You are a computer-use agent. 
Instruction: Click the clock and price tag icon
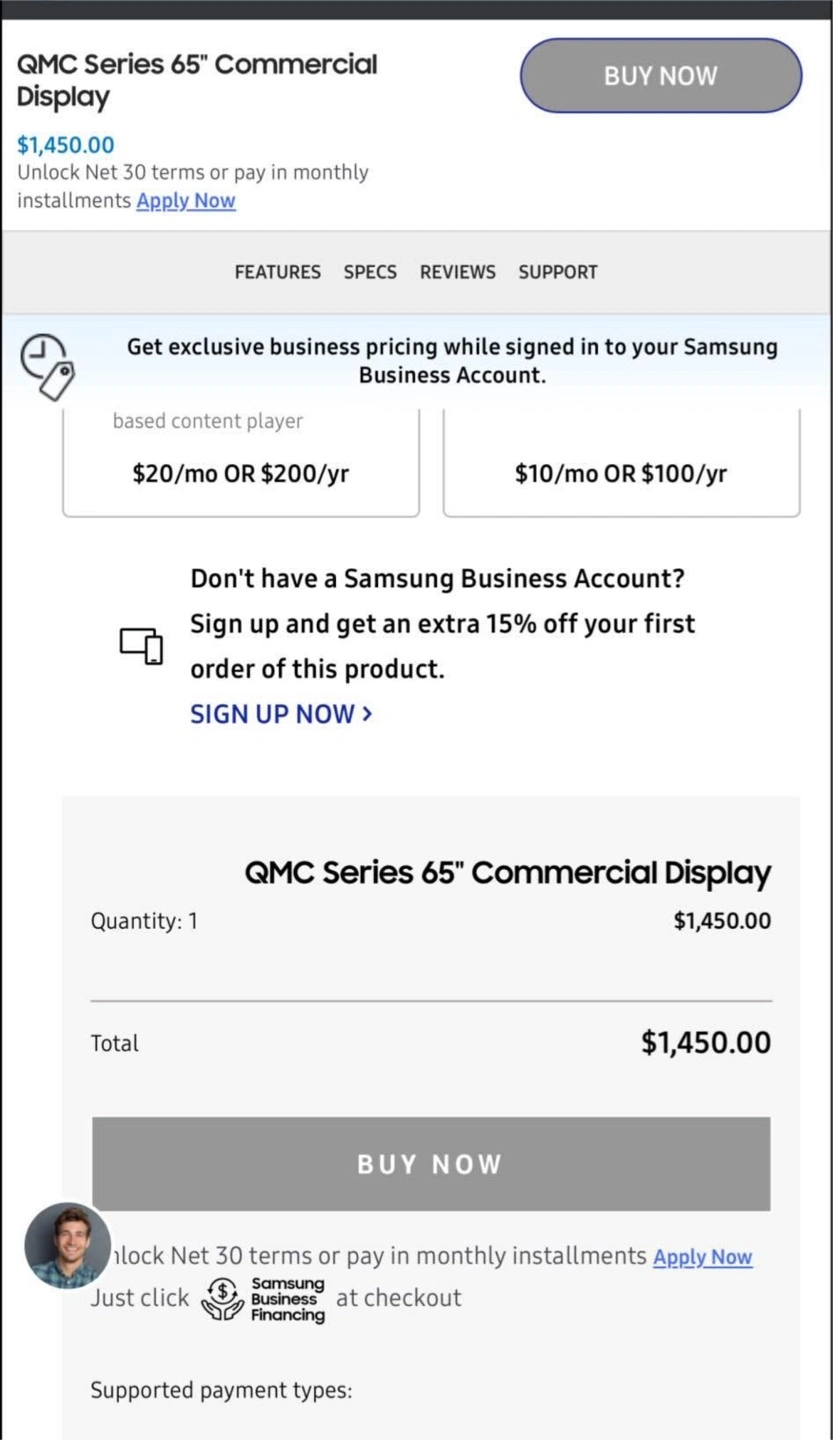click(47, 366)
